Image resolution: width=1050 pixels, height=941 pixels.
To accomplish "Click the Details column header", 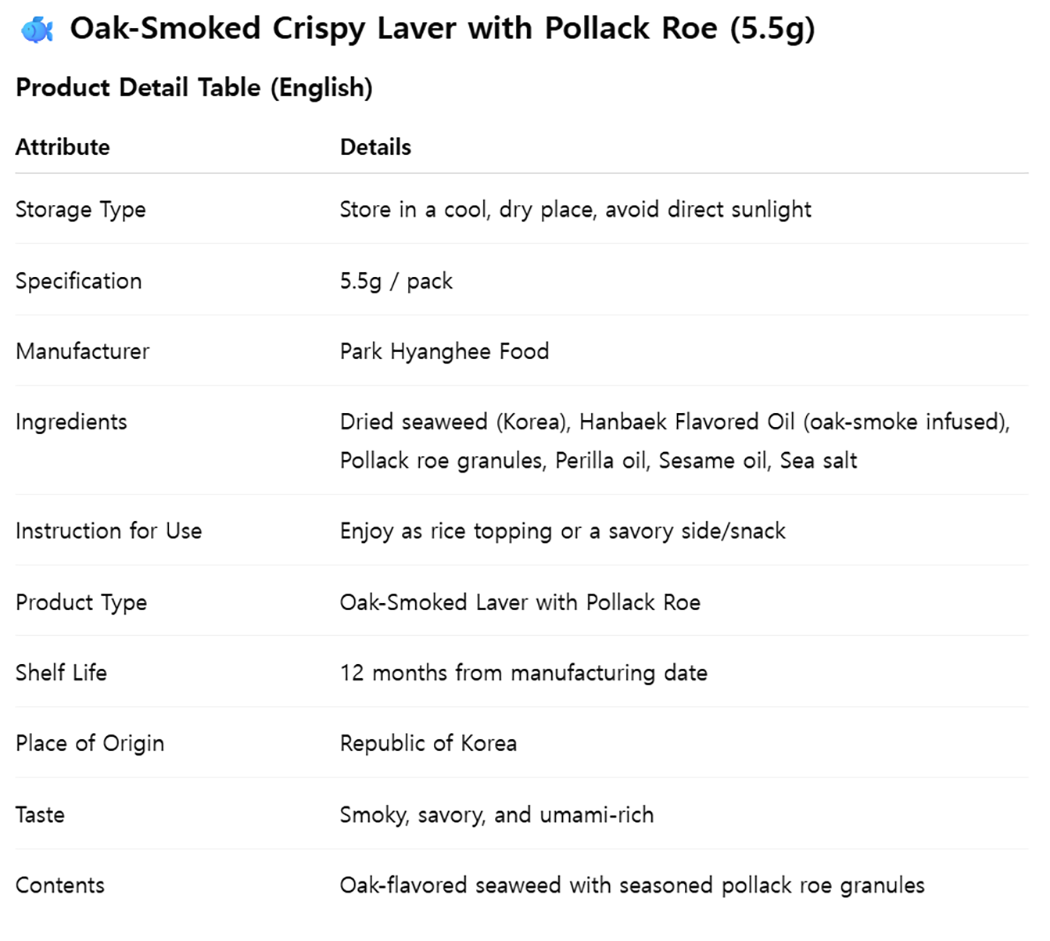I will [376, 147].
